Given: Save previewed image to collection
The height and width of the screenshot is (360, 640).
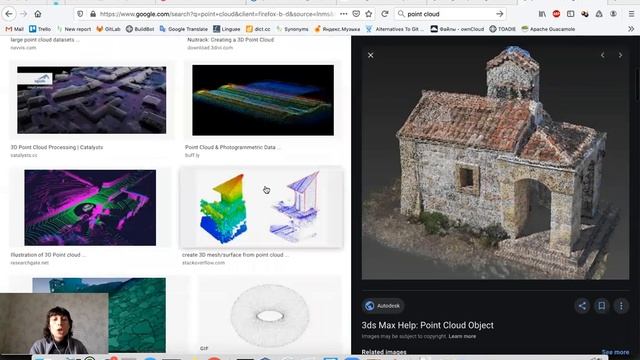Looking at the screenshot, I should (x=602, y=306).
